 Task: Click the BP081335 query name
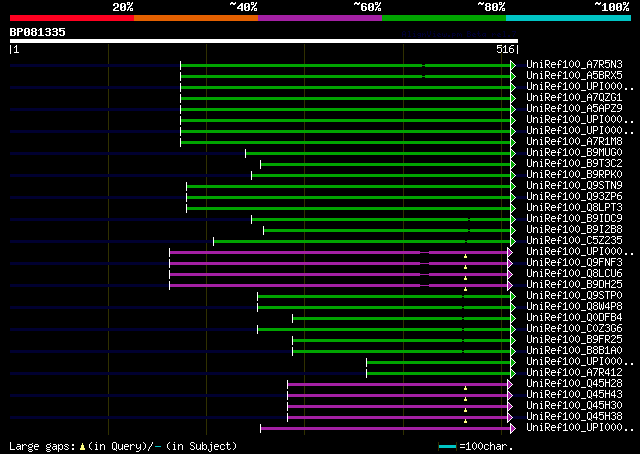click(38, 32)
